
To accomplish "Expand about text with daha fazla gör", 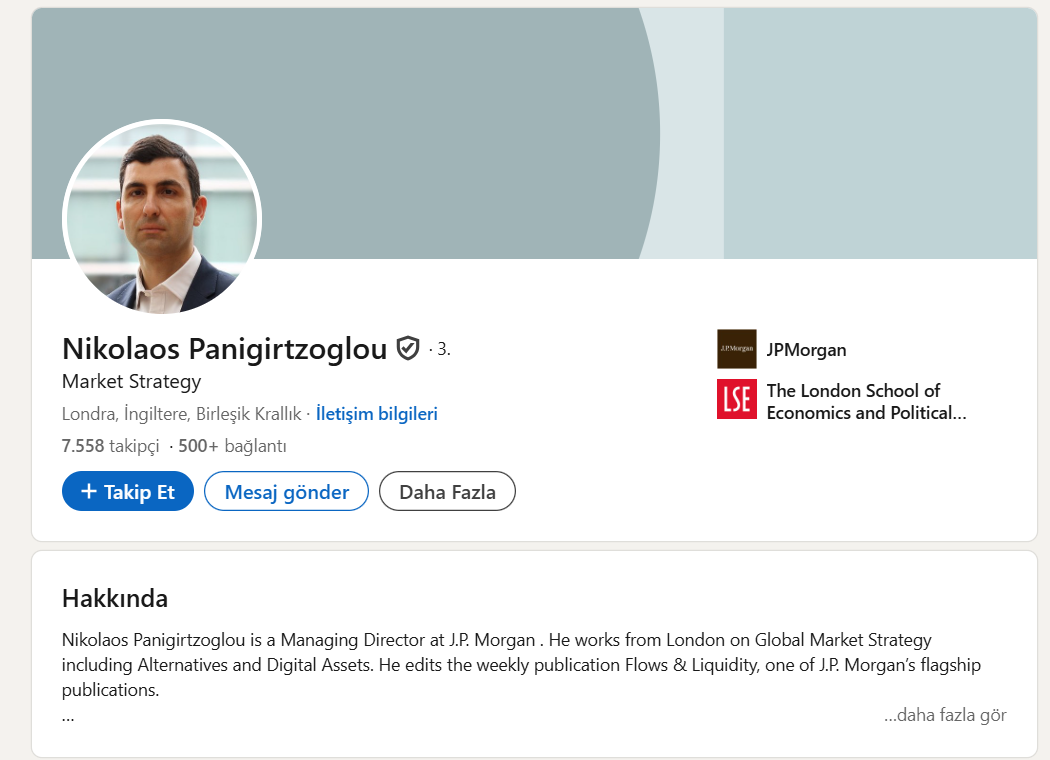I will coord(945,715).
